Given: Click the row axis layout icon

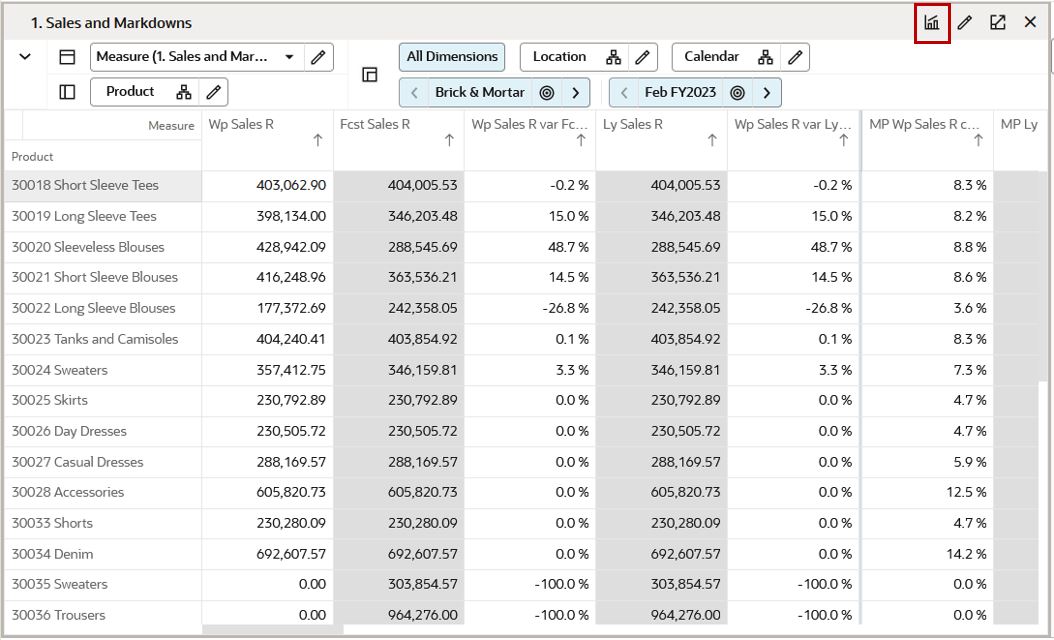Looking at the screenshot, I should 67,91.
